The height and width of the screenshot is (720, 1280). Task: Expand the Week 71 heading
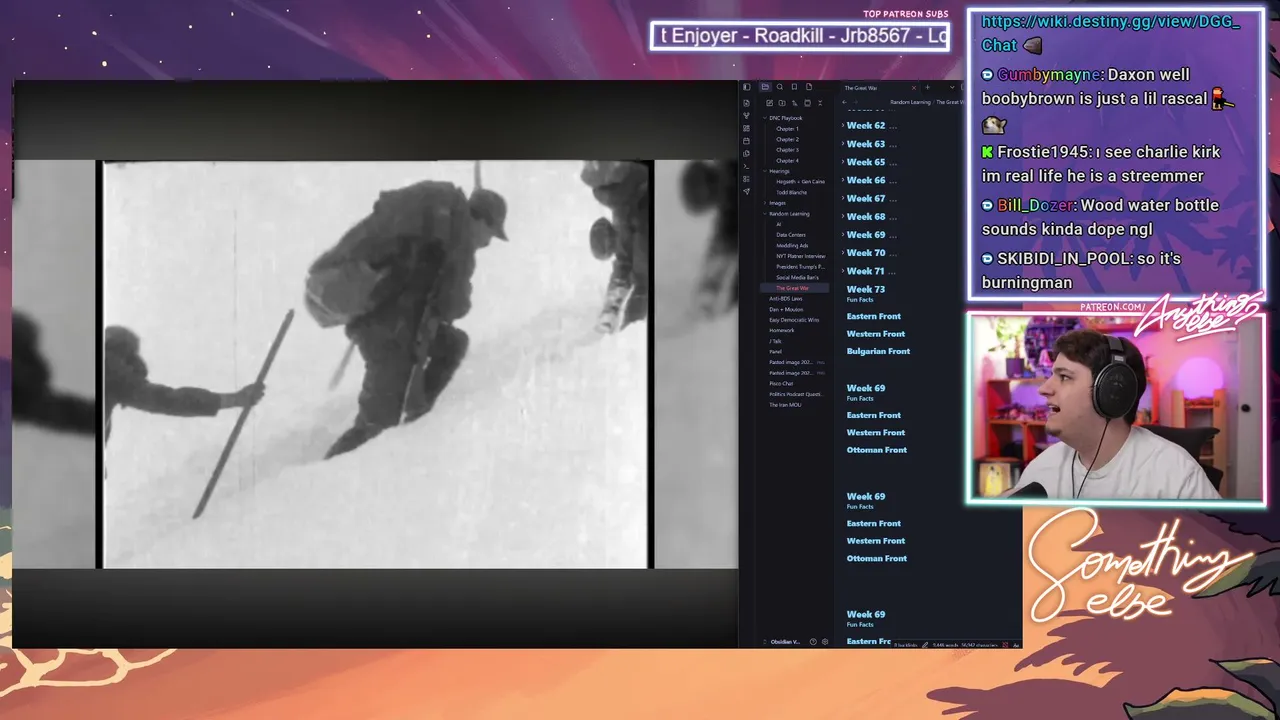click(x=843, y=271)
